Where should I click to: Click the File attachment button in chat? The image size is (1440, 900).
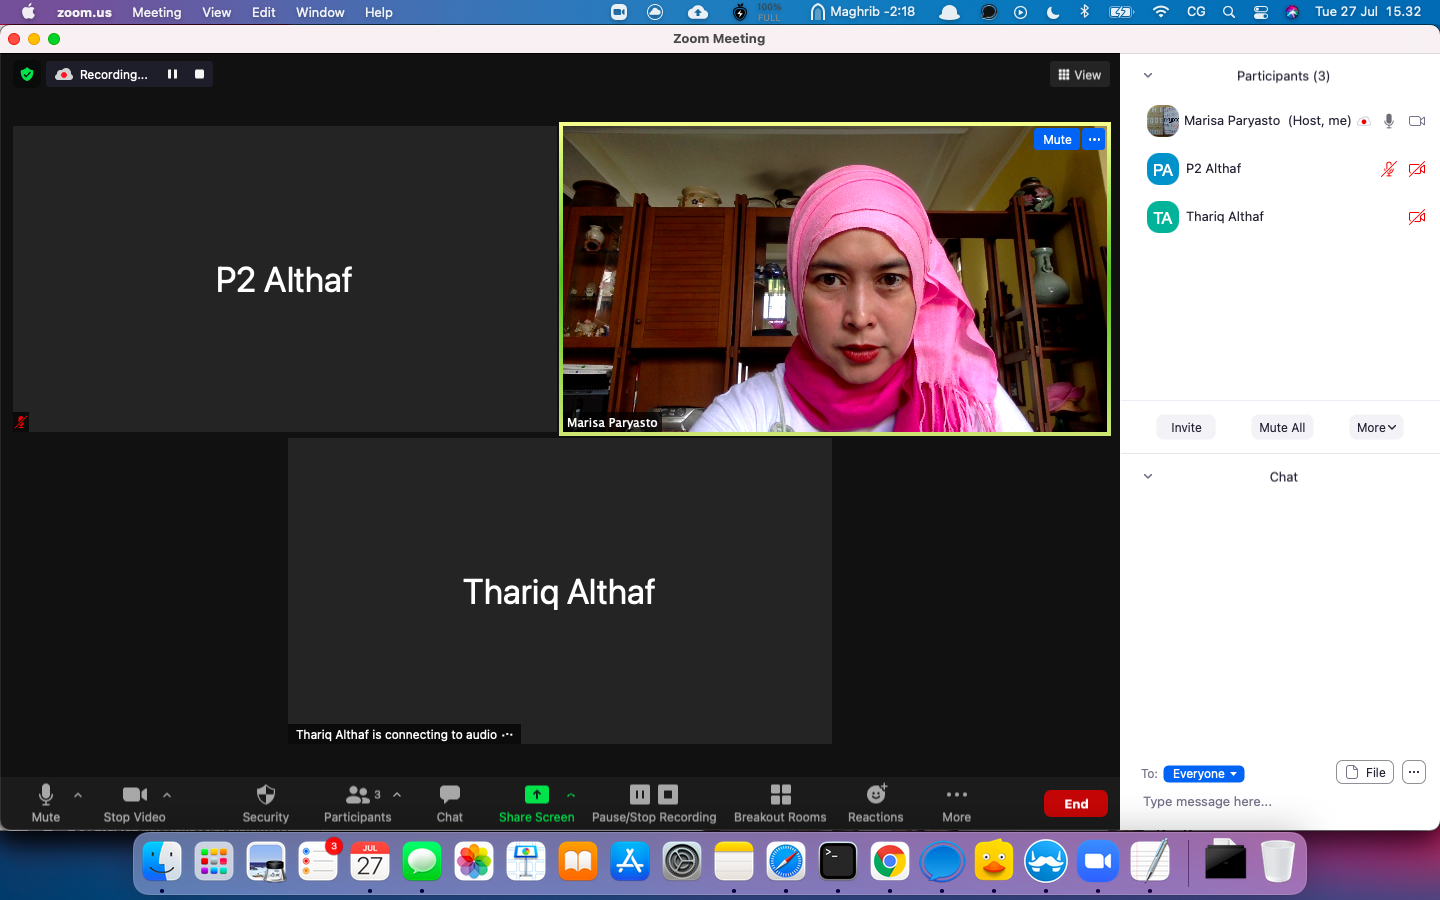[1365, 772]
